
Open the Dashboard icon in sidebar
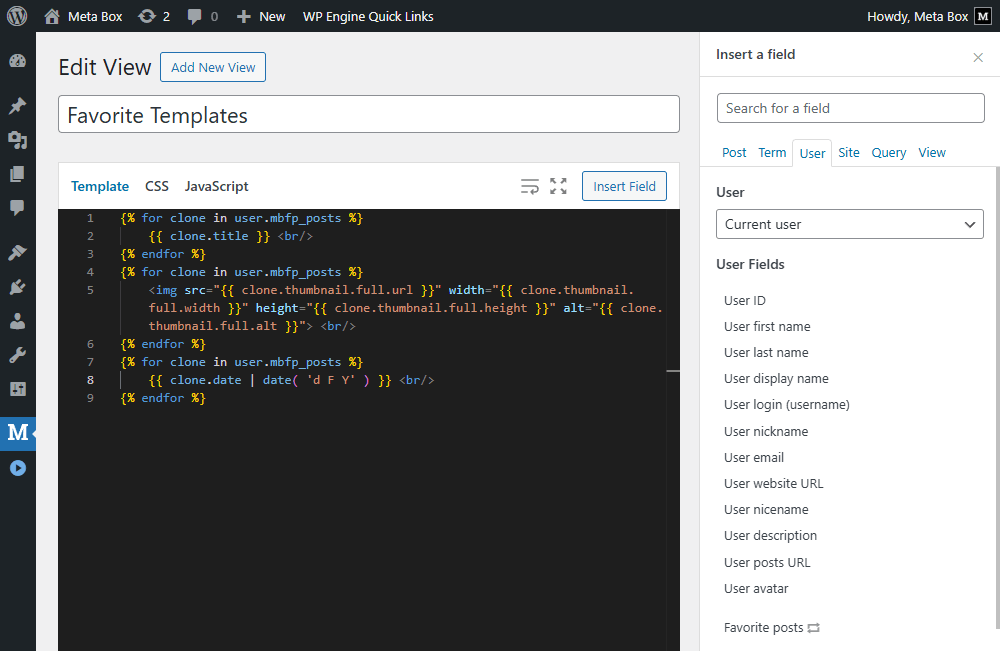tap(17, 61)
